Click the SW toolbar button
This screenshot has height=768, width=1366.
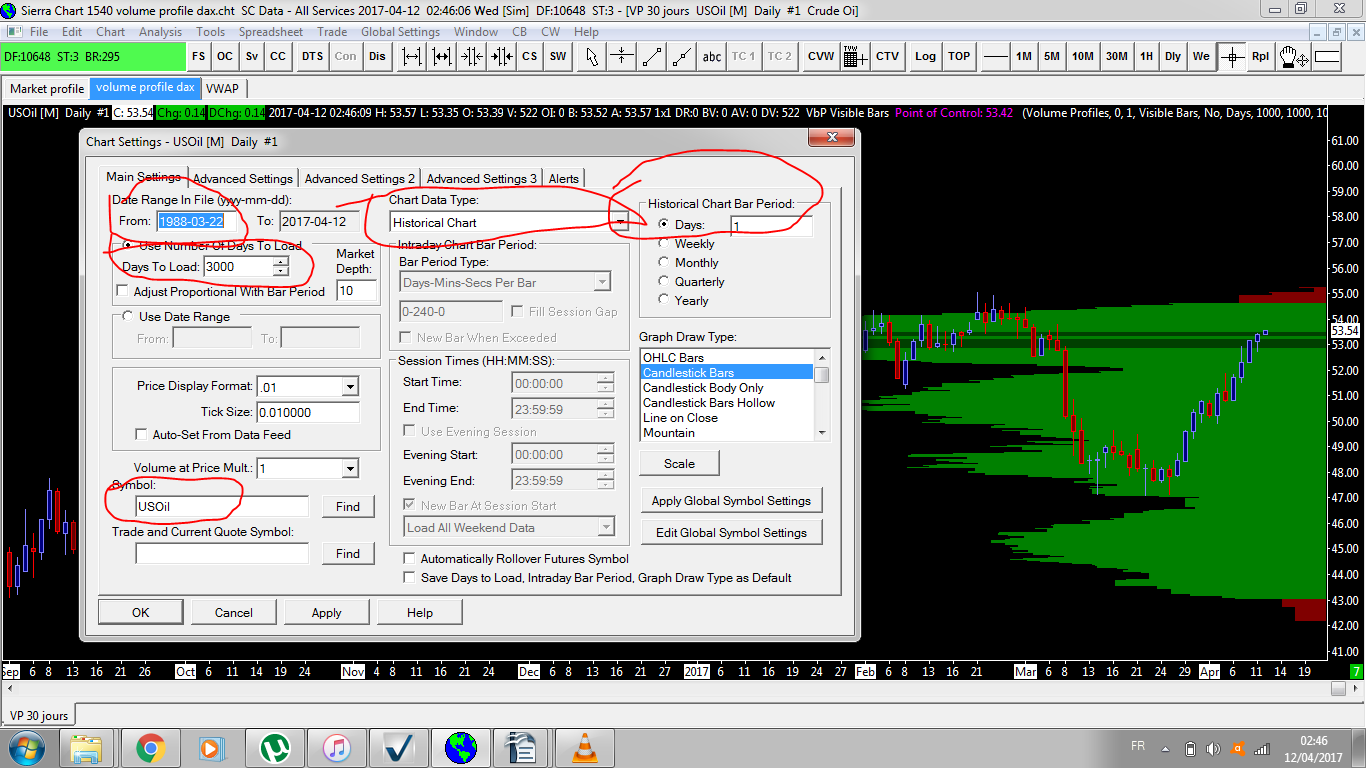click(558, 56)
